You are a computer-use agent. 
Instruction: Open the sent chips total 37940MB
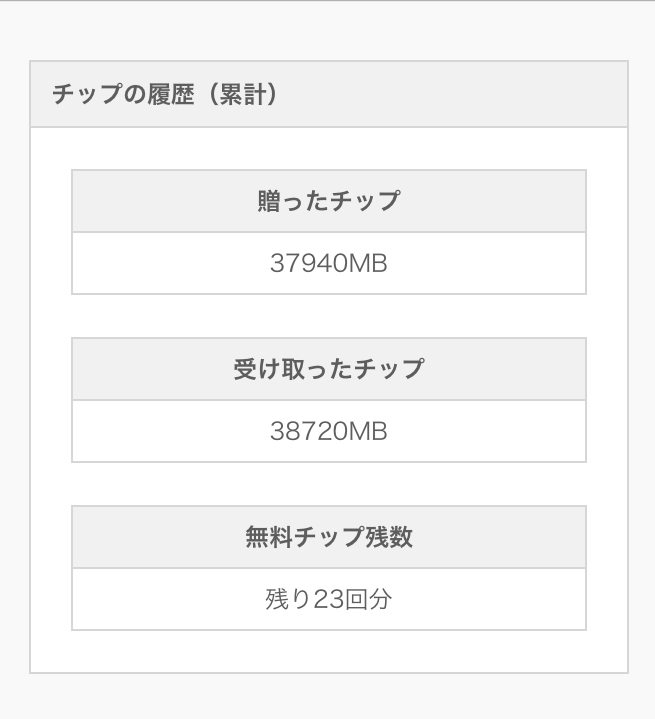tap(328, 264)
